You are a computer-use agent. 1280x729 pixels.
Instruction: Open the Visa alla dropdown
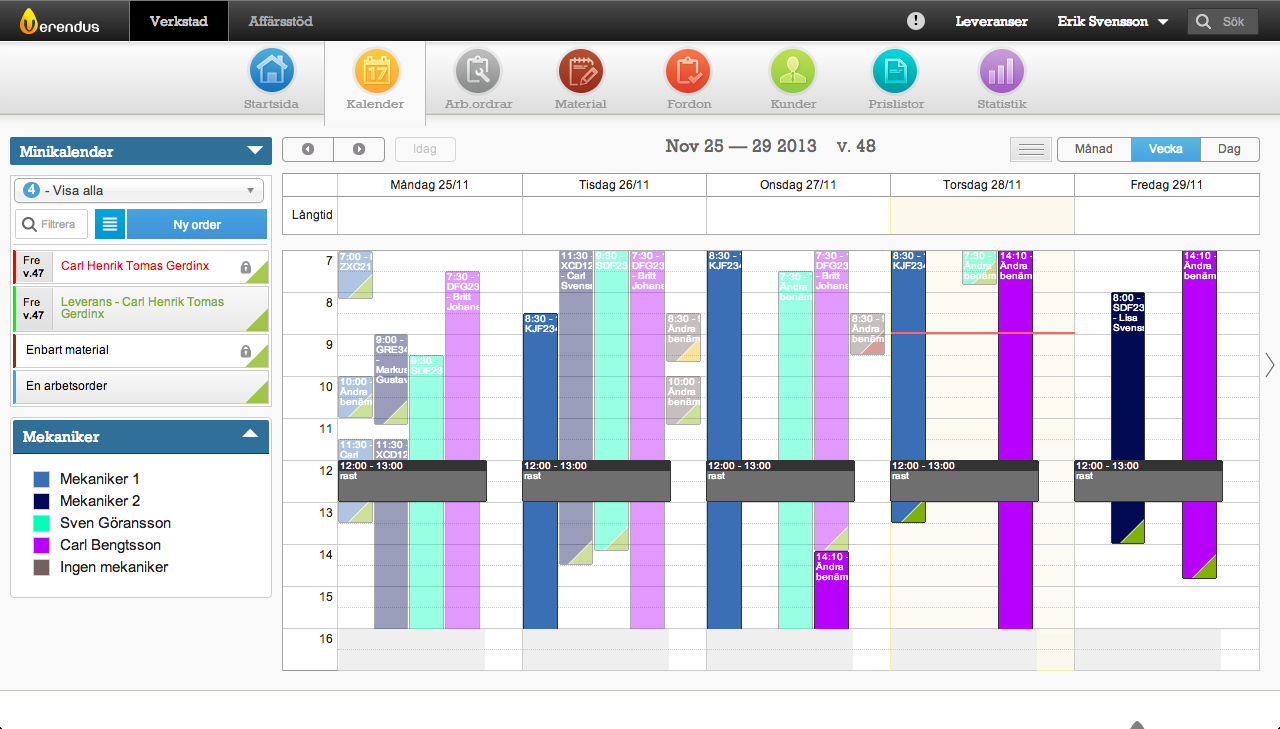pyautogui.click(x=139, y=191)
